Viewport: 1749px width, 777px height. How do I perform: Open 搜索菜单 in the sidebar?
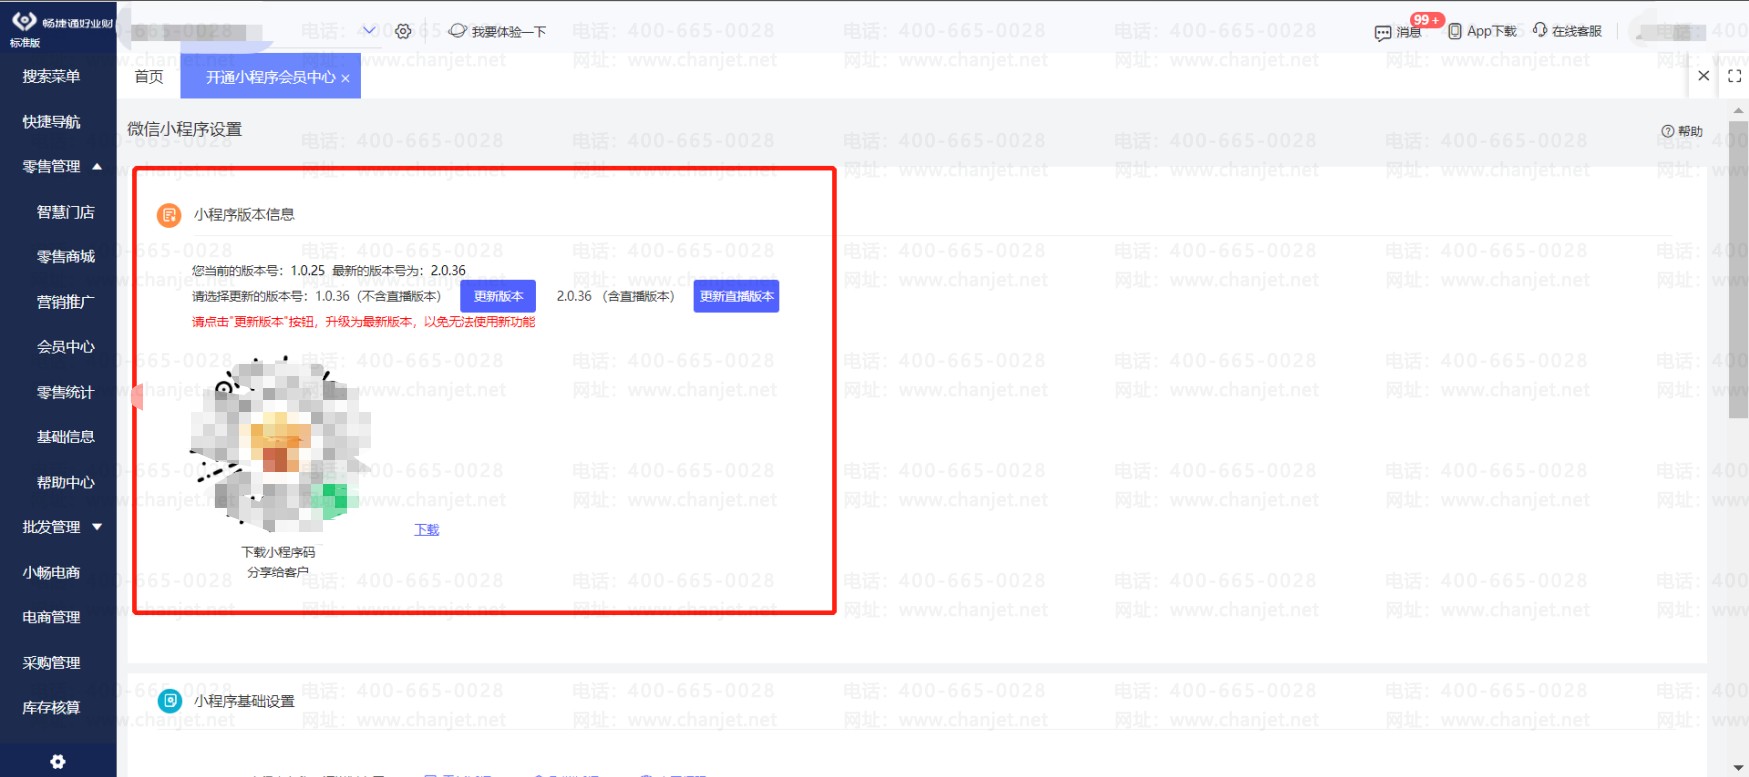coord(52,76)
